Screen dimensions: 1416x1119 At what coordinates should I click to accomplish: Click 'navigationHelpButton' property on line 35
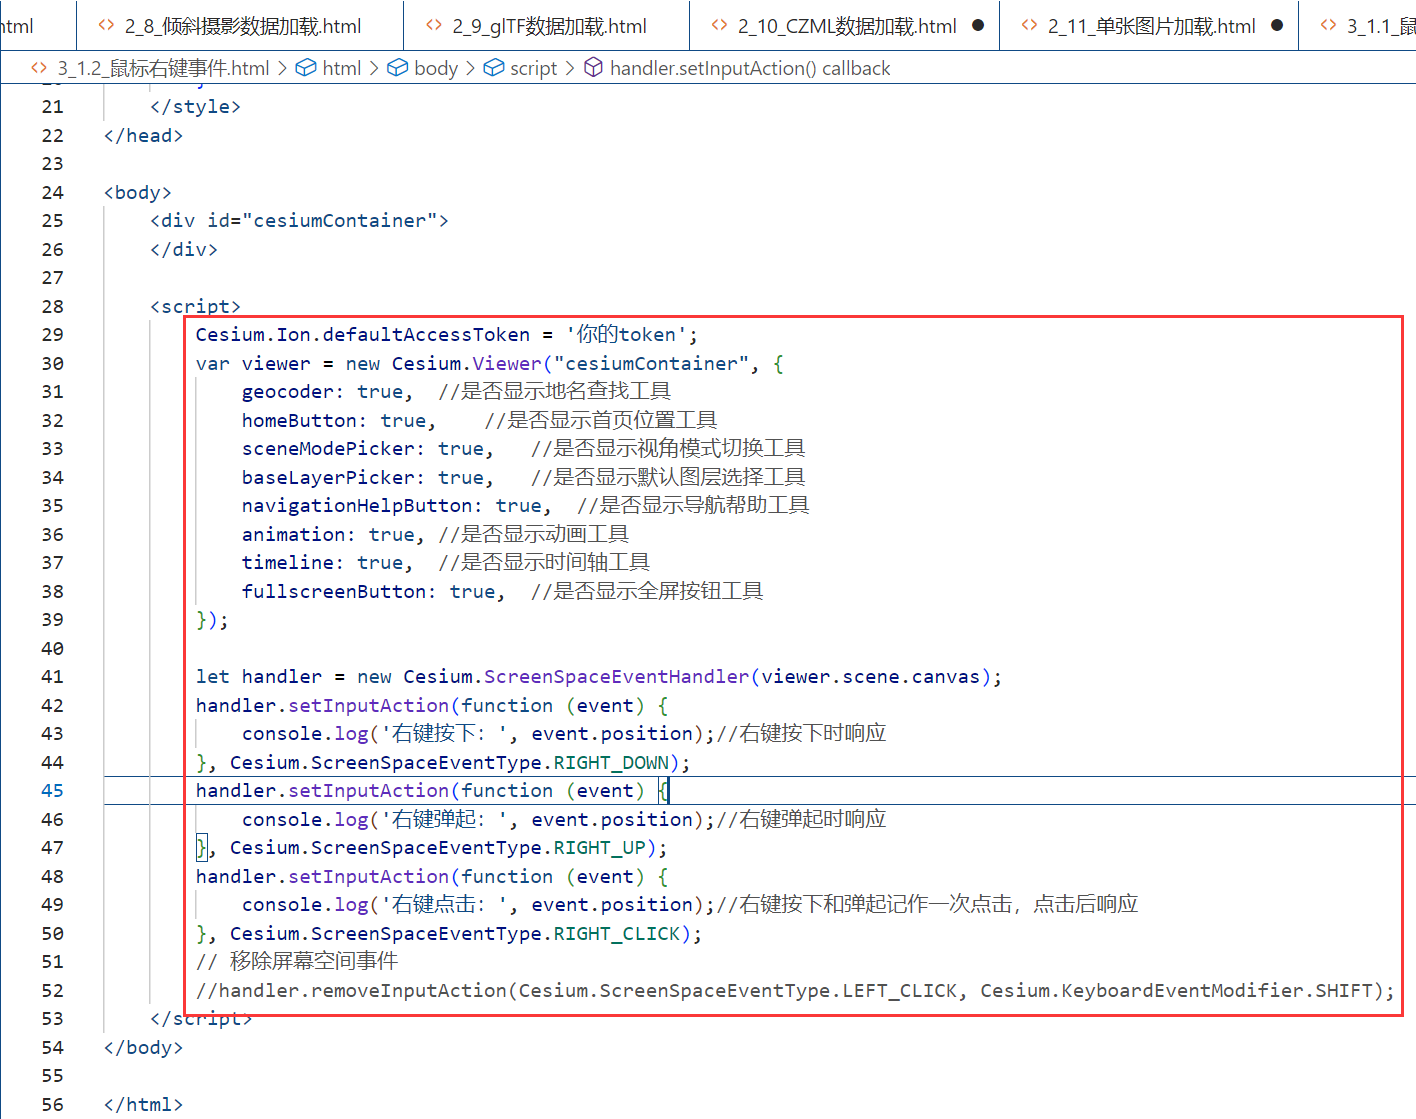(x=357, y=506)
